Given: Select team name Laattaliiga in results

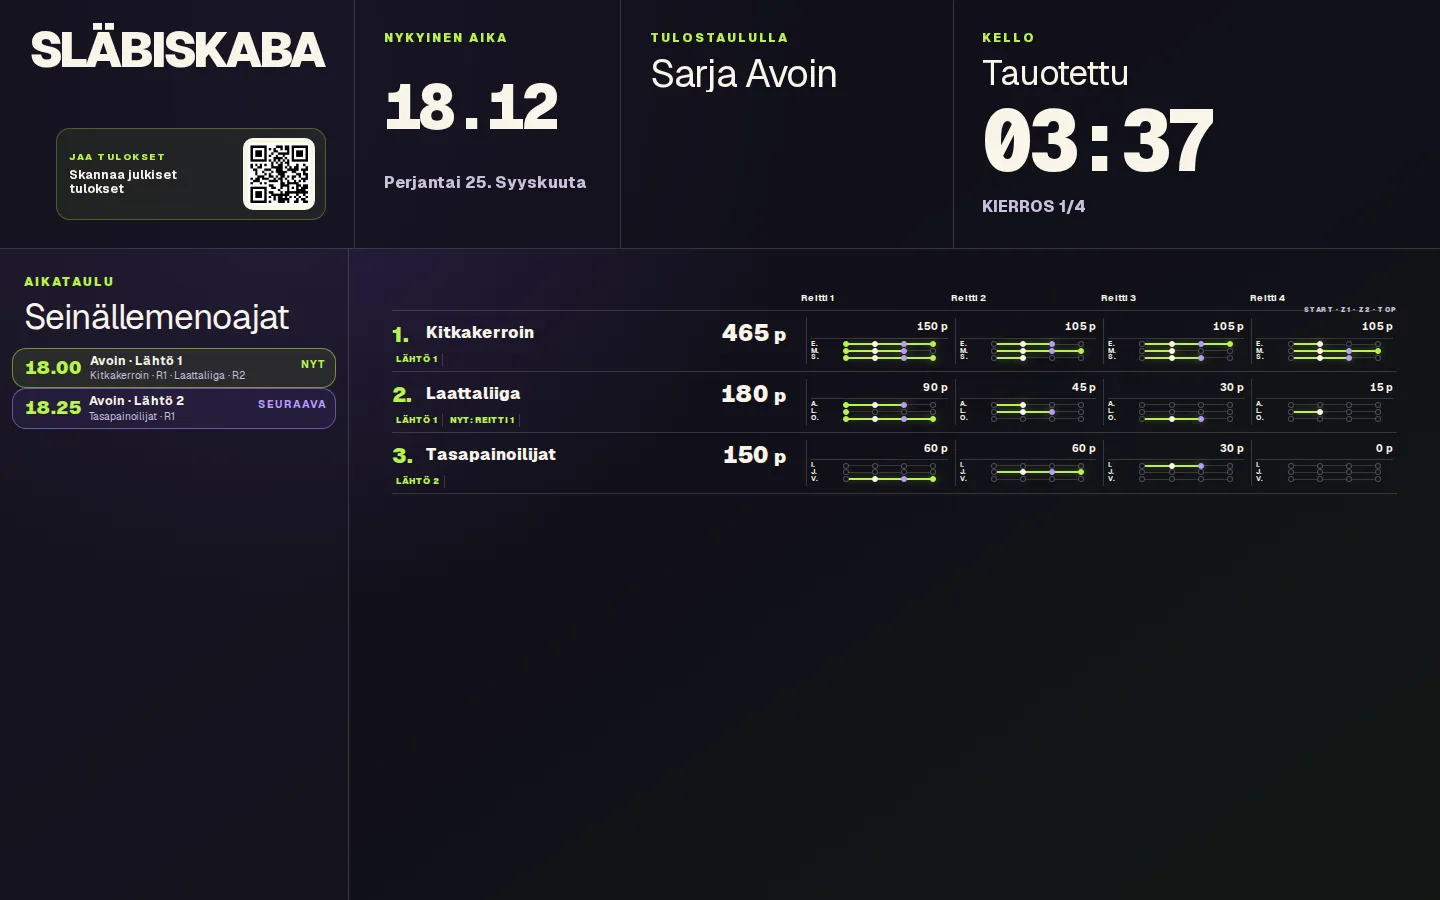Looking at the screenshot, I should [473, 393].
